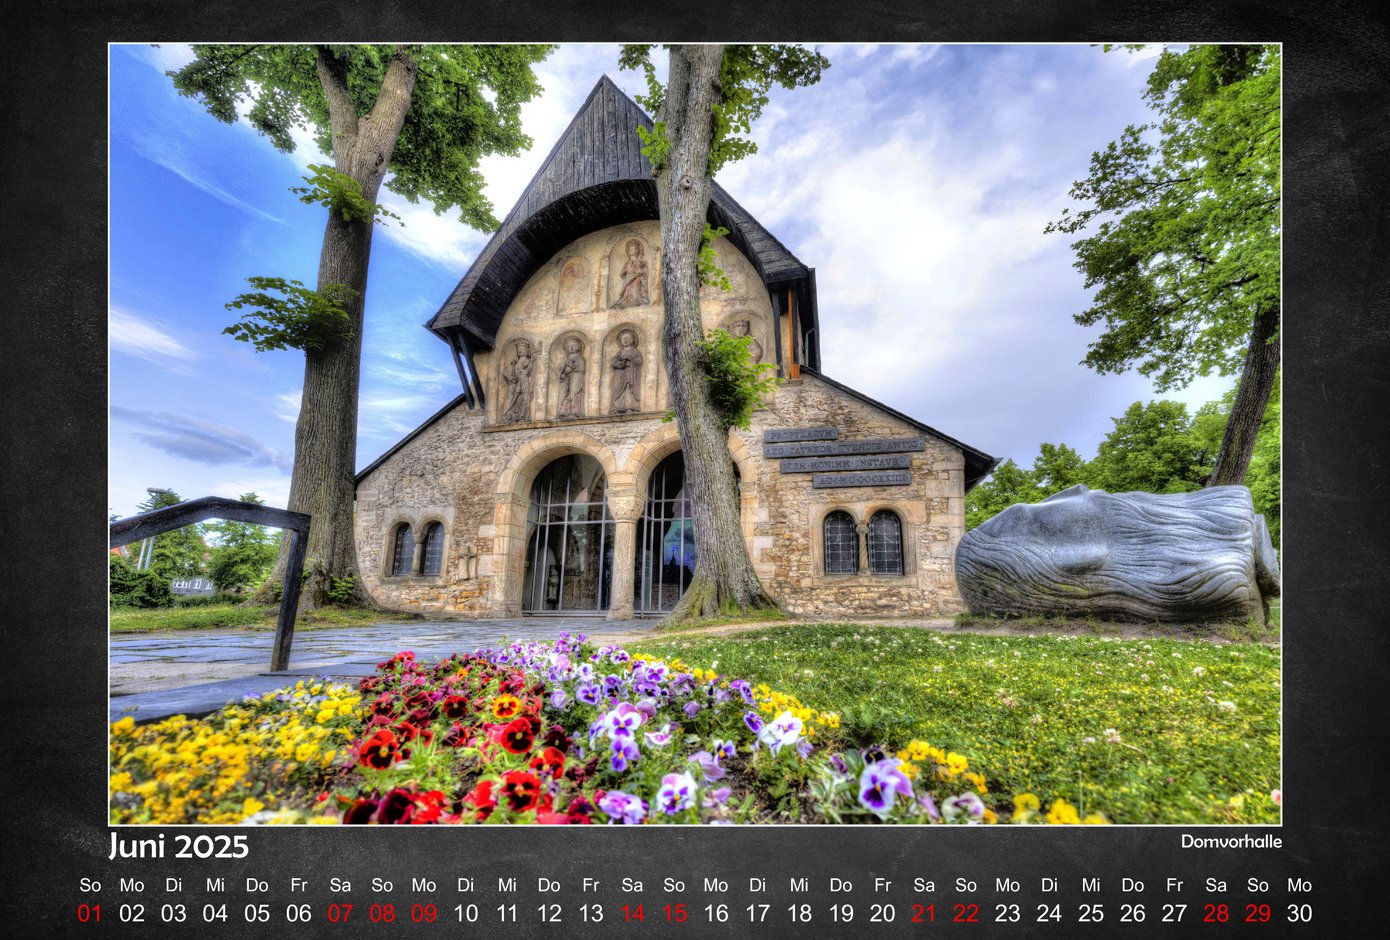Choose date 26 in the calendar row
Viewport: 1390px width, 940px height.
(x=1133, y=913)
